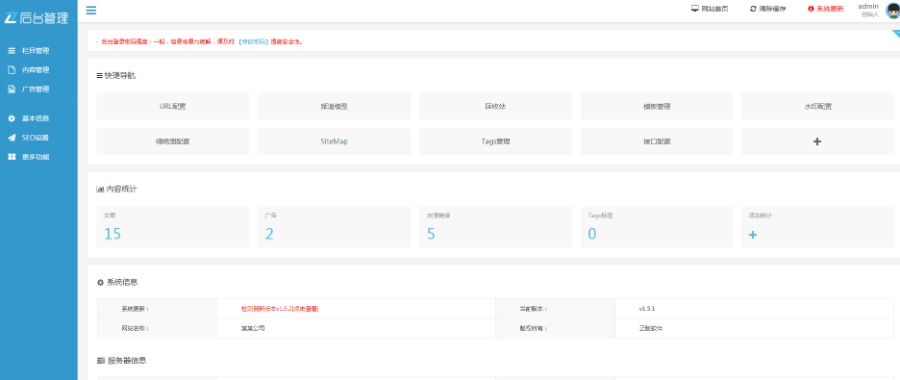Click the 快捷导航 section heading
This screenshot has height=380, width=900.
pos(117,75)
